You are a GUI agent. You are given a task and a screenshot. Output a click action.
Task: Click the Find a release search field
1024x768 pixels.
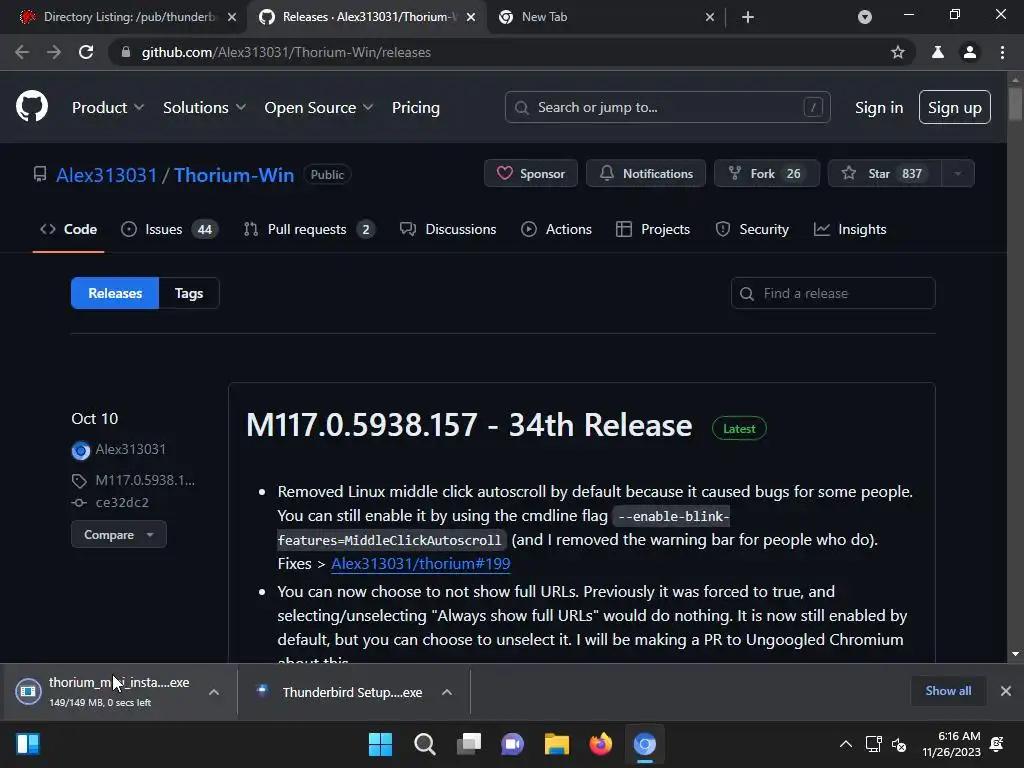pyautogui.click(x=833, y=293)
